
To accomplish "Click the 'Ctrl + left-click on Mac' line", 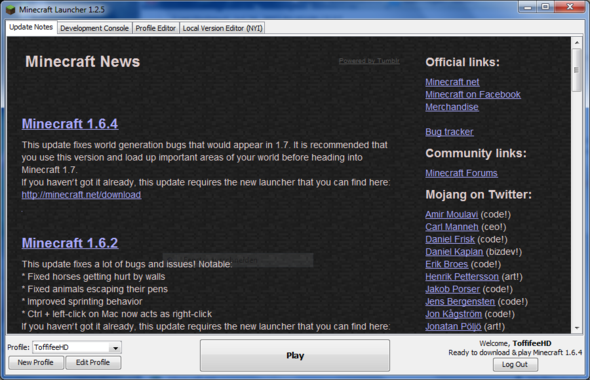I will 117,314.
